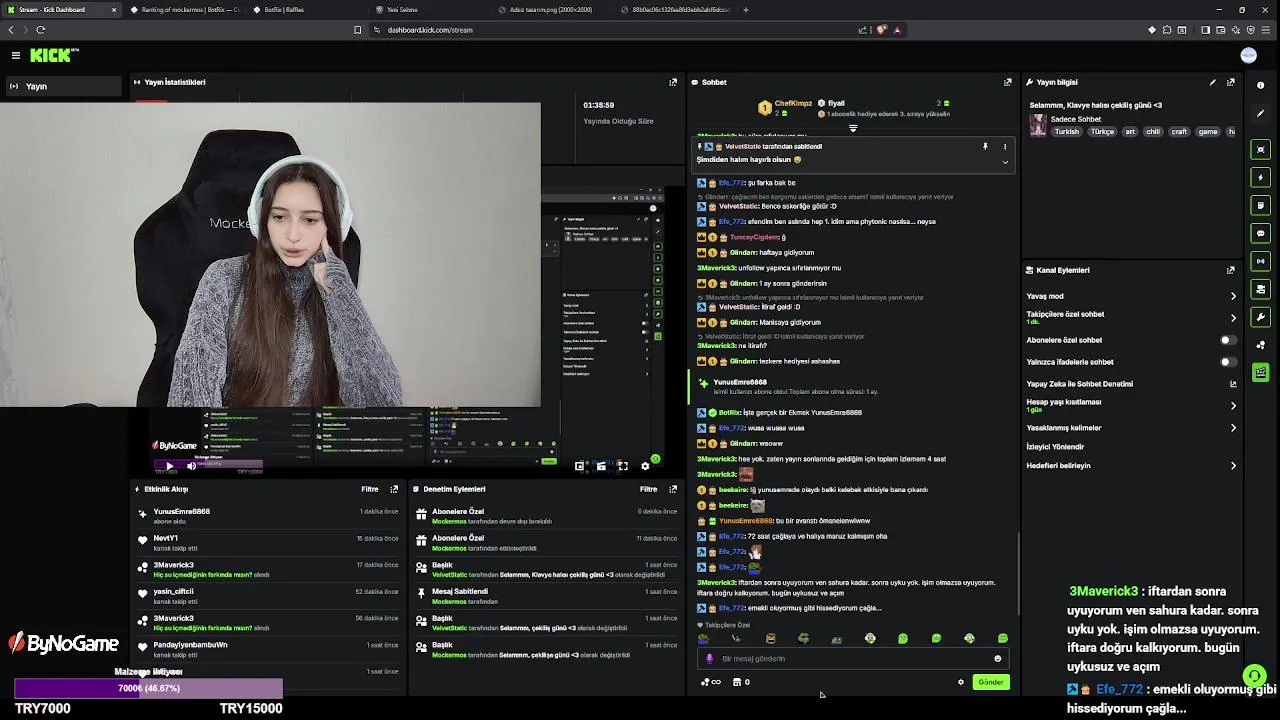Toggle lightning activity widget in right sidebar
1280x720 pixels.
(1260, 177)
